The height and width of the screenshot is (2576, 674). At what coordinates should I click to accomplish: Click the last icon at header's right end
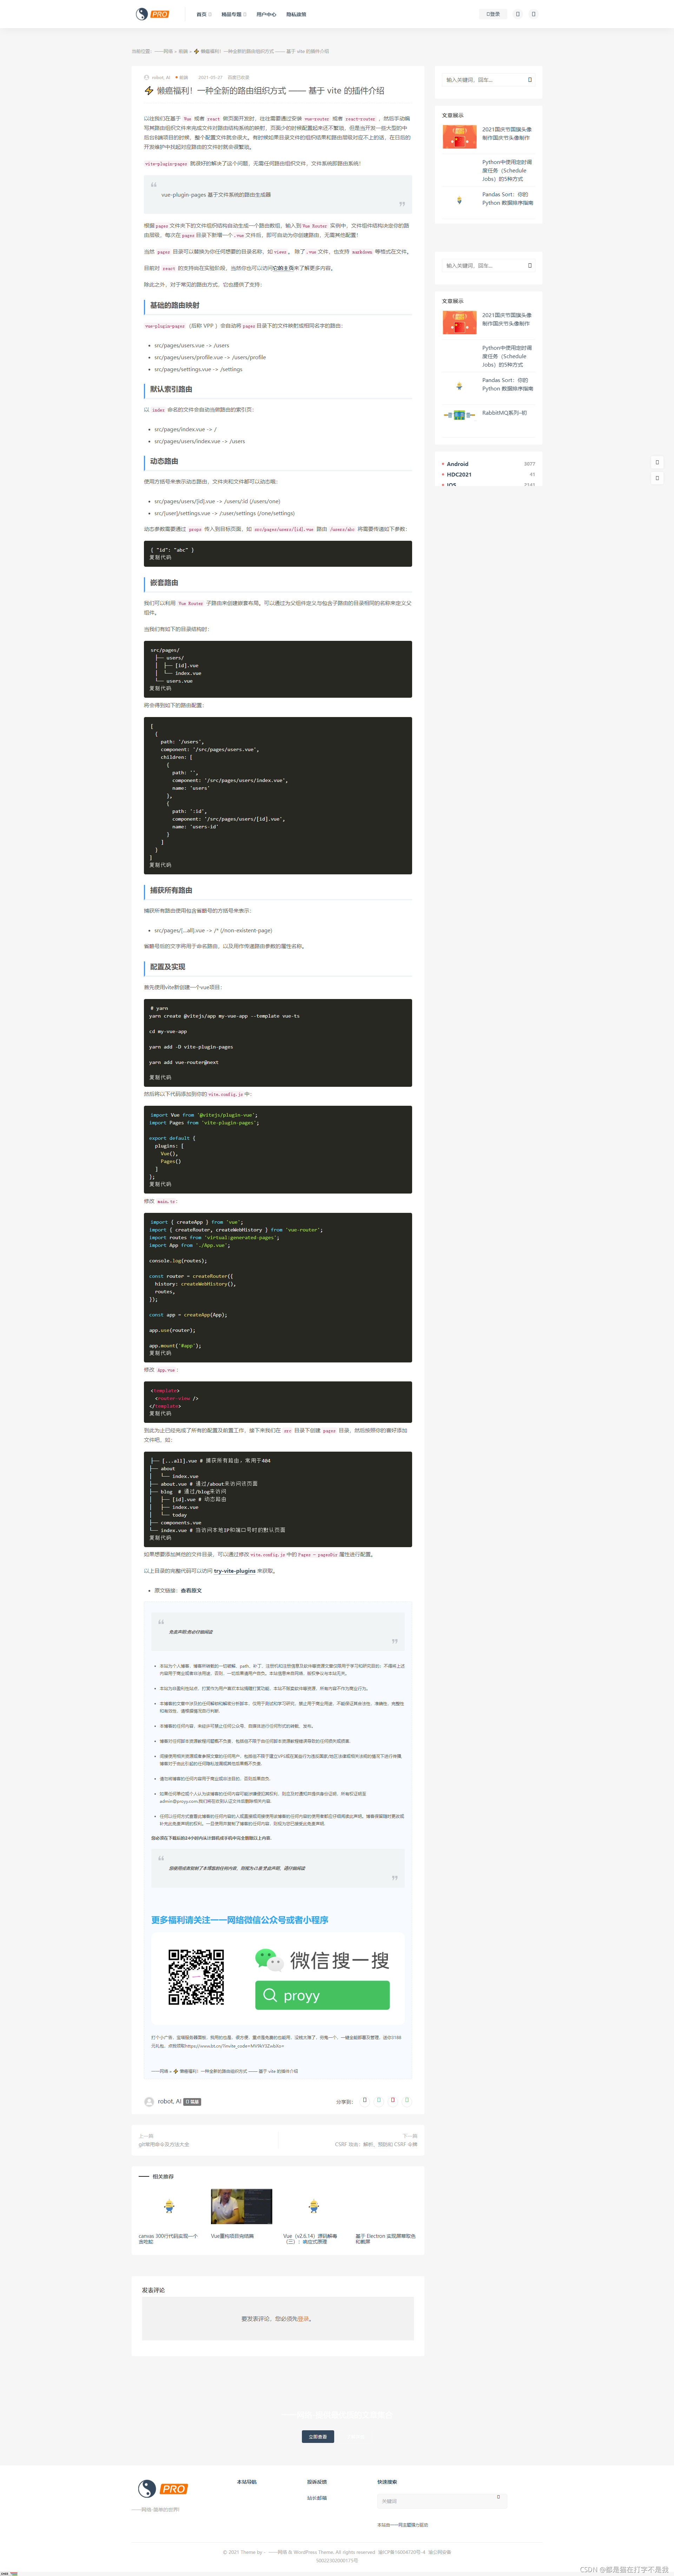click(533, 14)
